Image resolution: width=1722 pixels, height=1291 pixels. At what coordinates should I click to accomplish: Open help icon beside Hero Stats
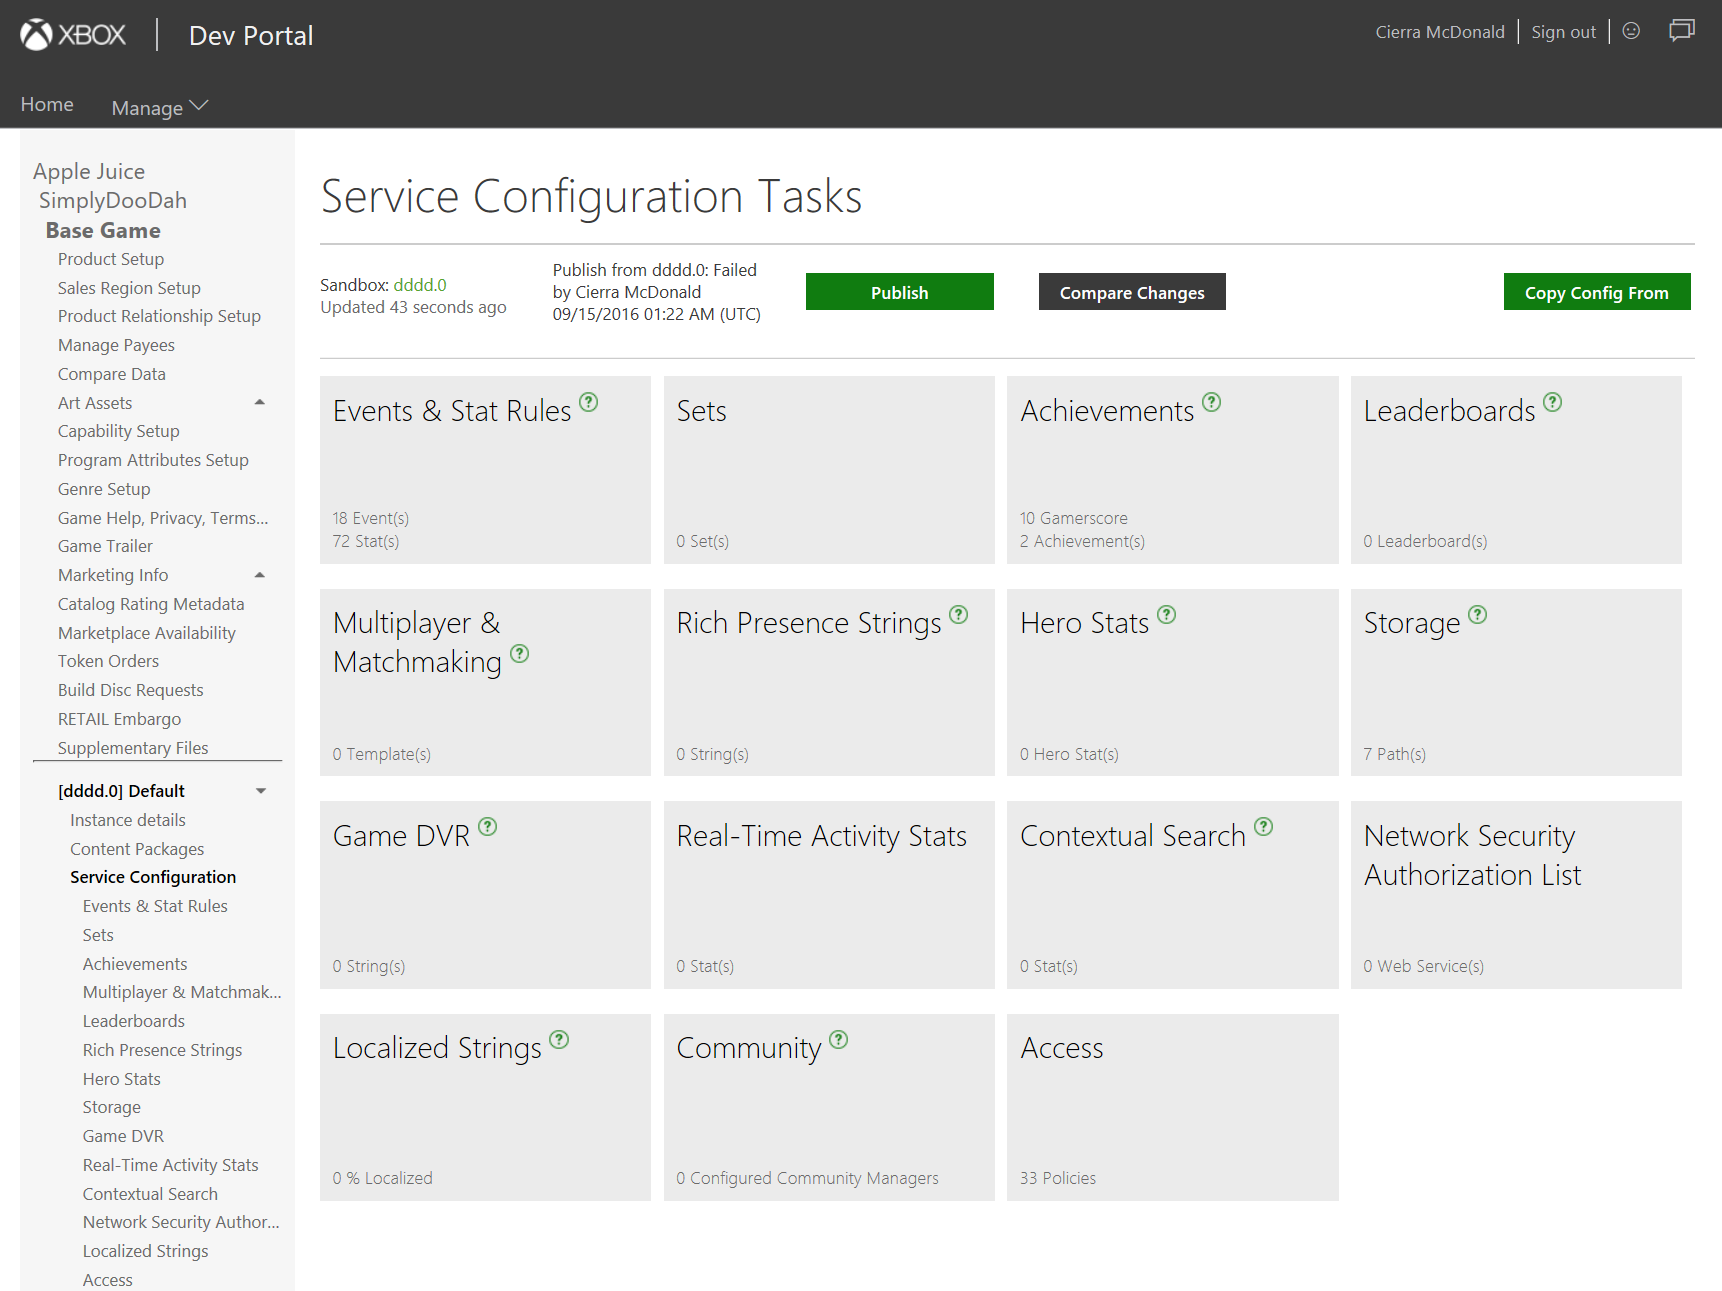point(1167,615)
